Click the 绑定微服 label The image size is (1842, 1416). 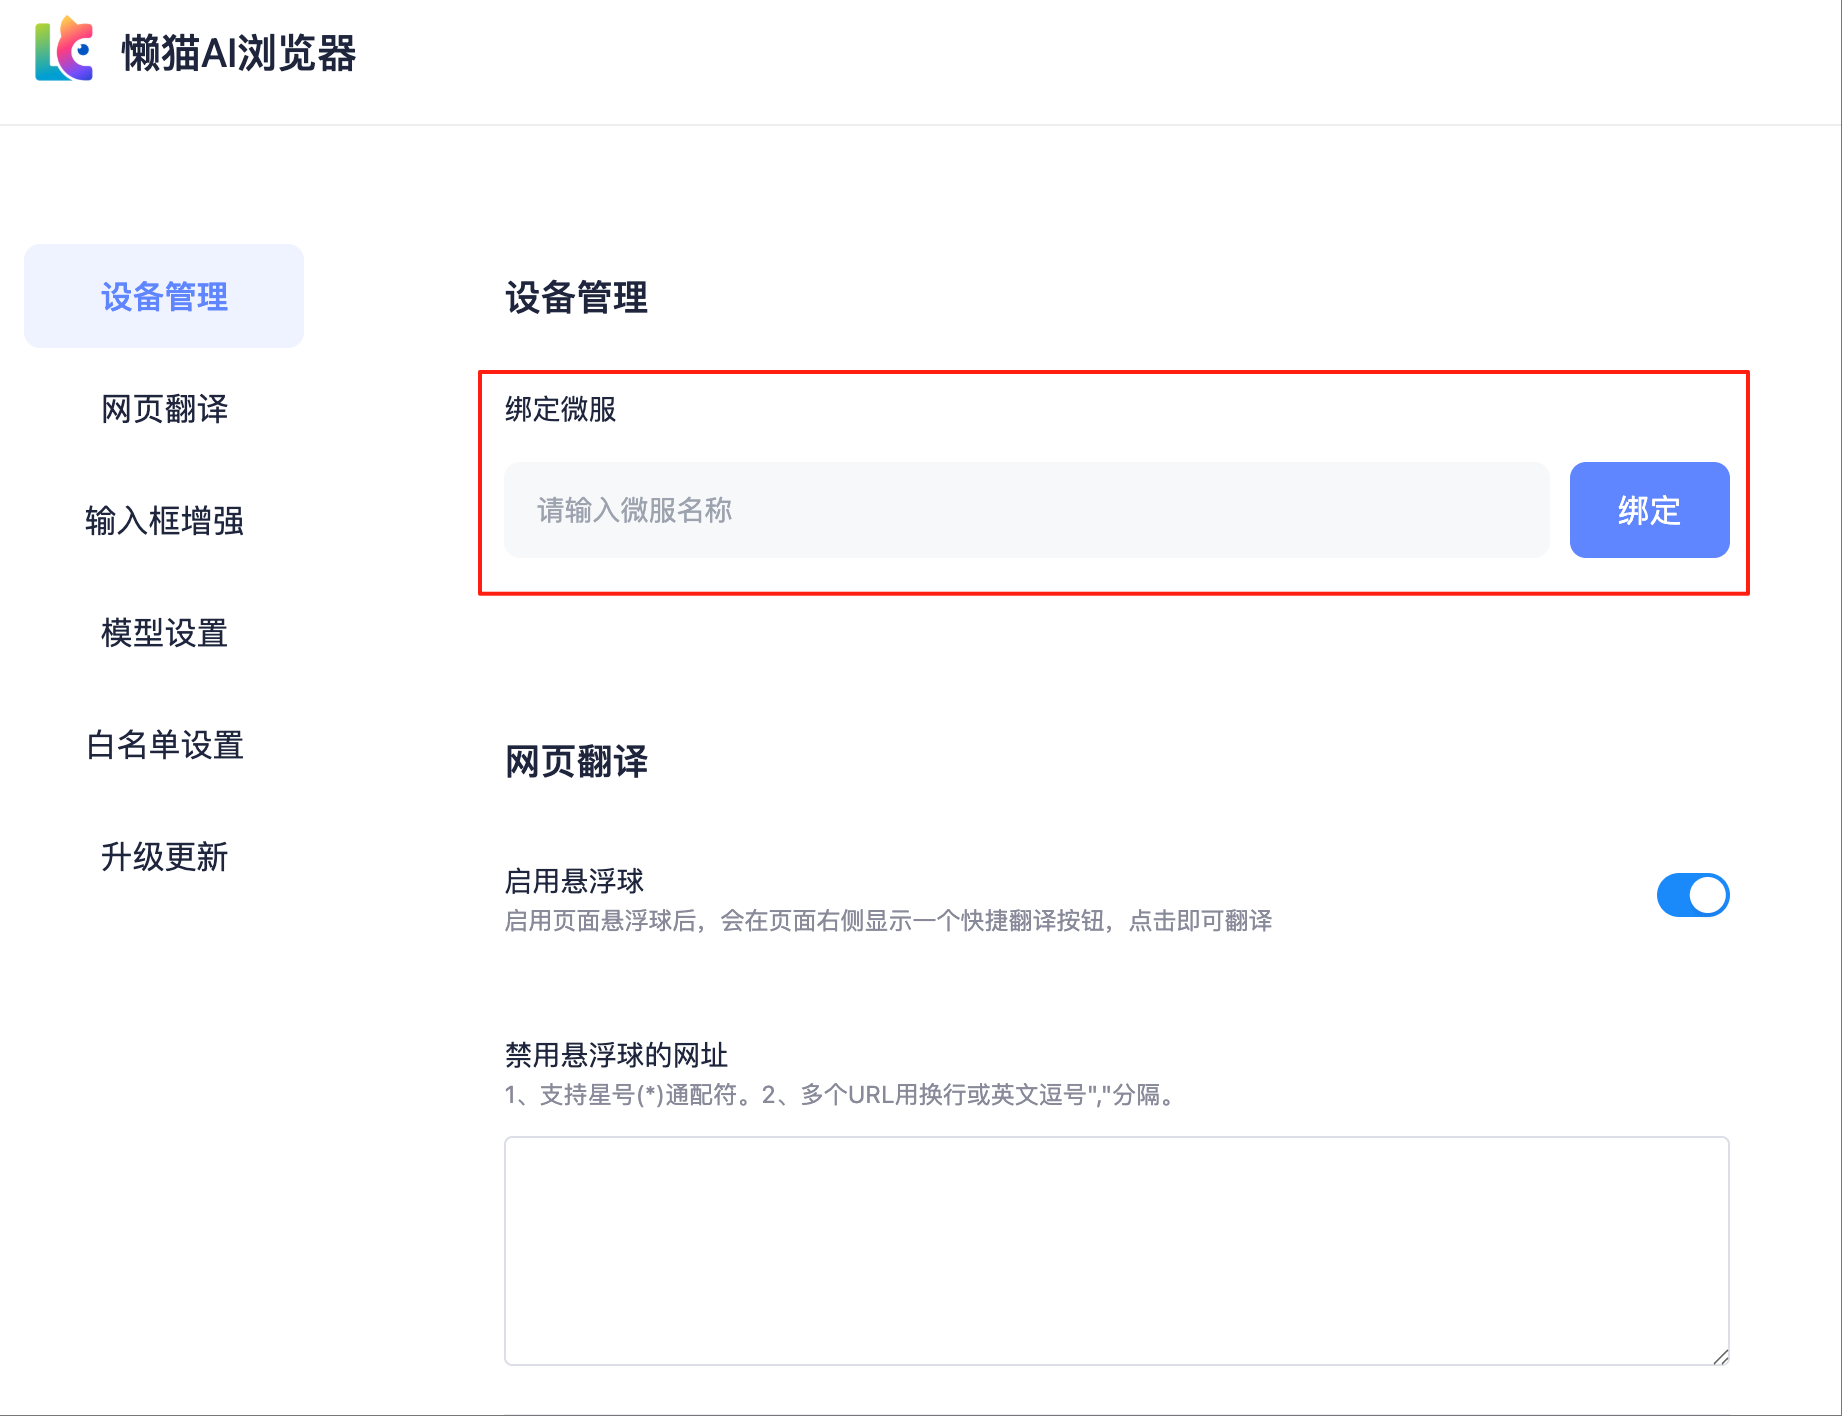(x=560, y=409)
